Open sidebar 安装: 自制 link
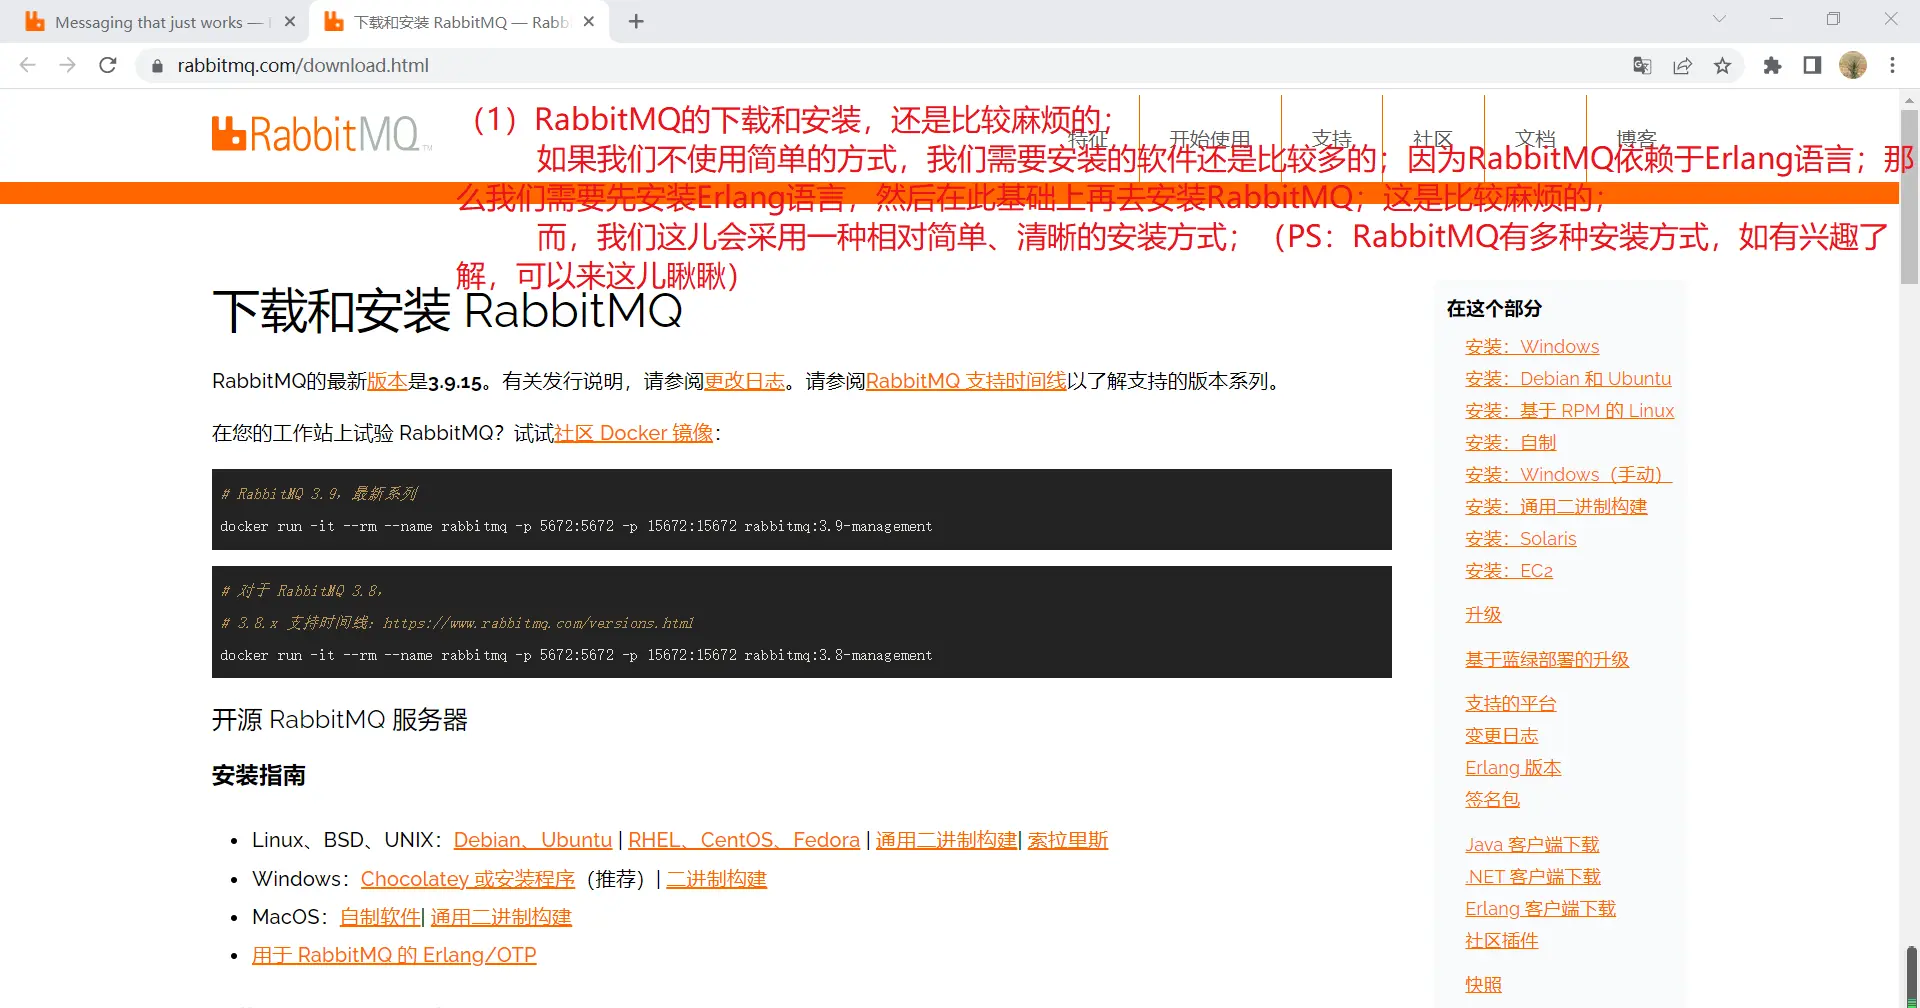 [x=1511, y=443]
